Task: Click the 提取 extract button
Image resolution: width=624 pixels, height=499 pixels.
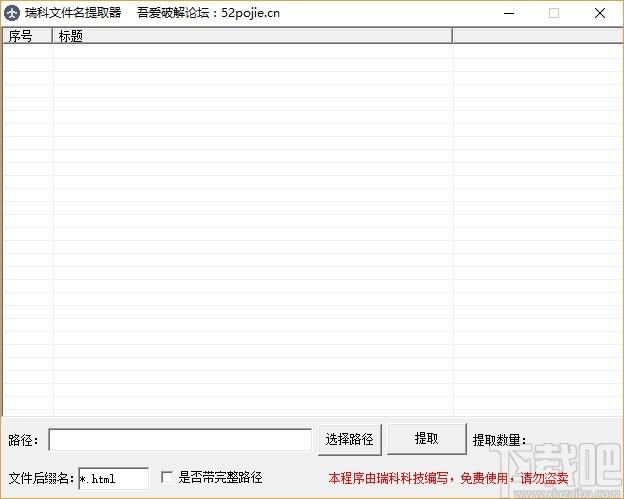Action: click(427, 439)
